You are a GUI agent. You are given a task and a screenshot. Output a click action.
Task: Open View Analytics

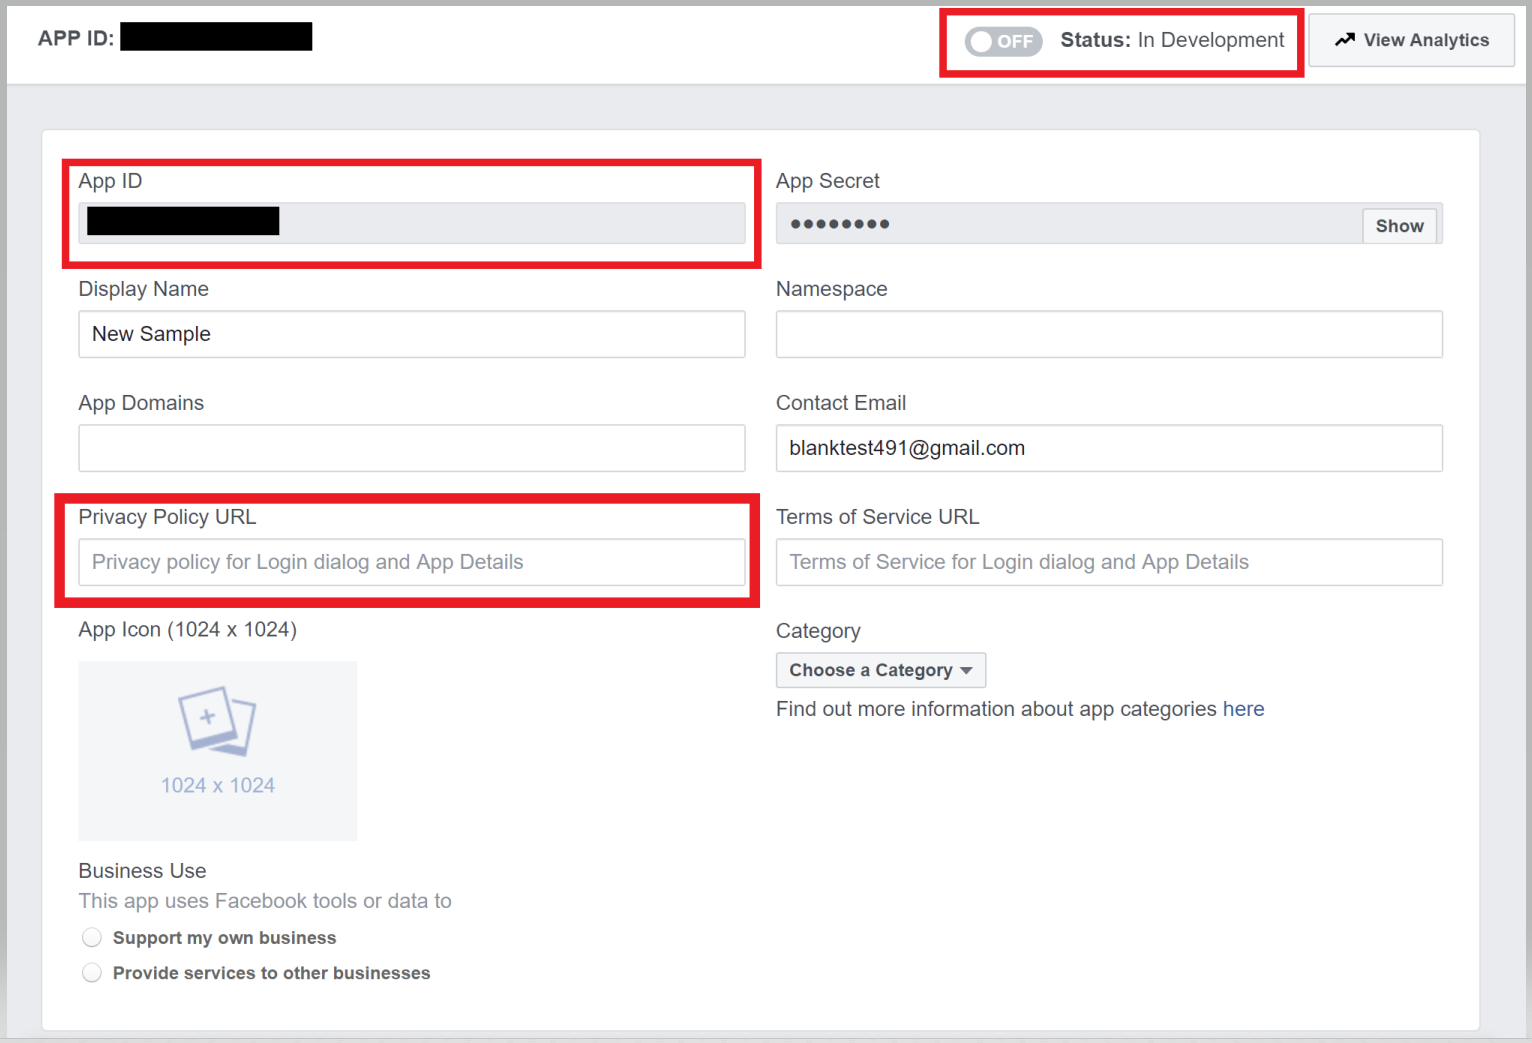coord(1411,40)
